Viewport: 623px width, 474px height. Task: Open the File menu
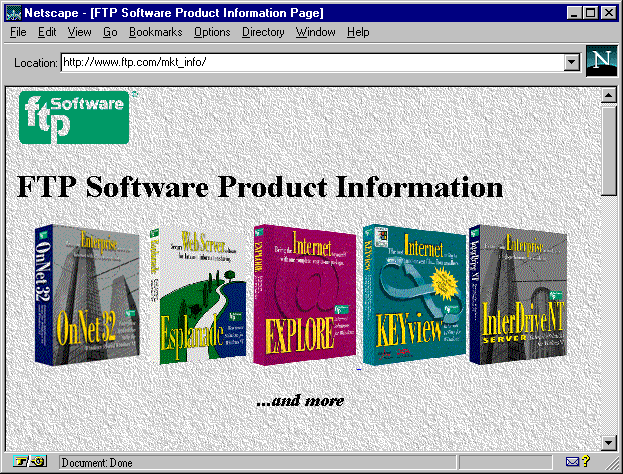(x=18, y=32)
